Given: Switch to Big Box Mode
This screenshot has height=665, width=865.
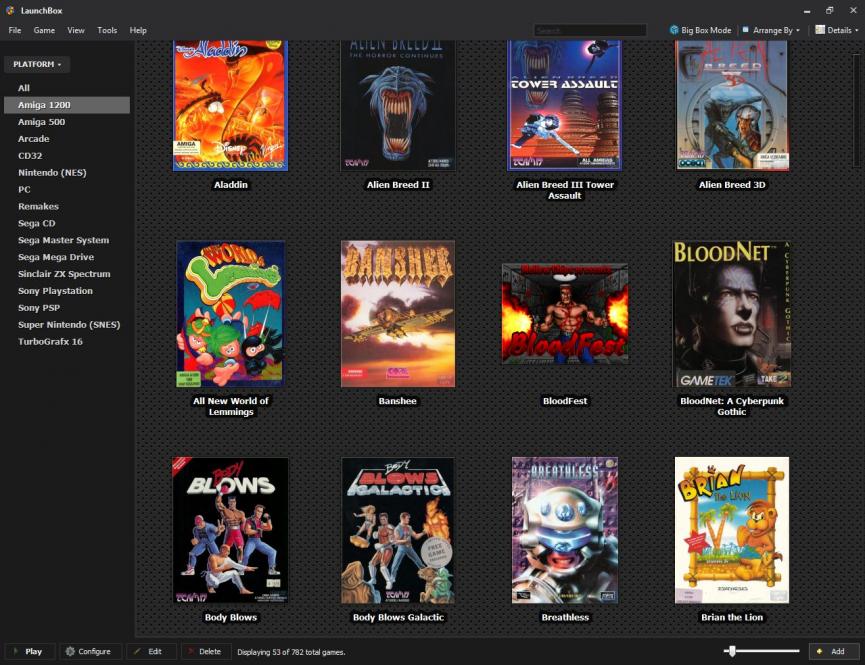Looking at the screenshot, I should (700, 30).
